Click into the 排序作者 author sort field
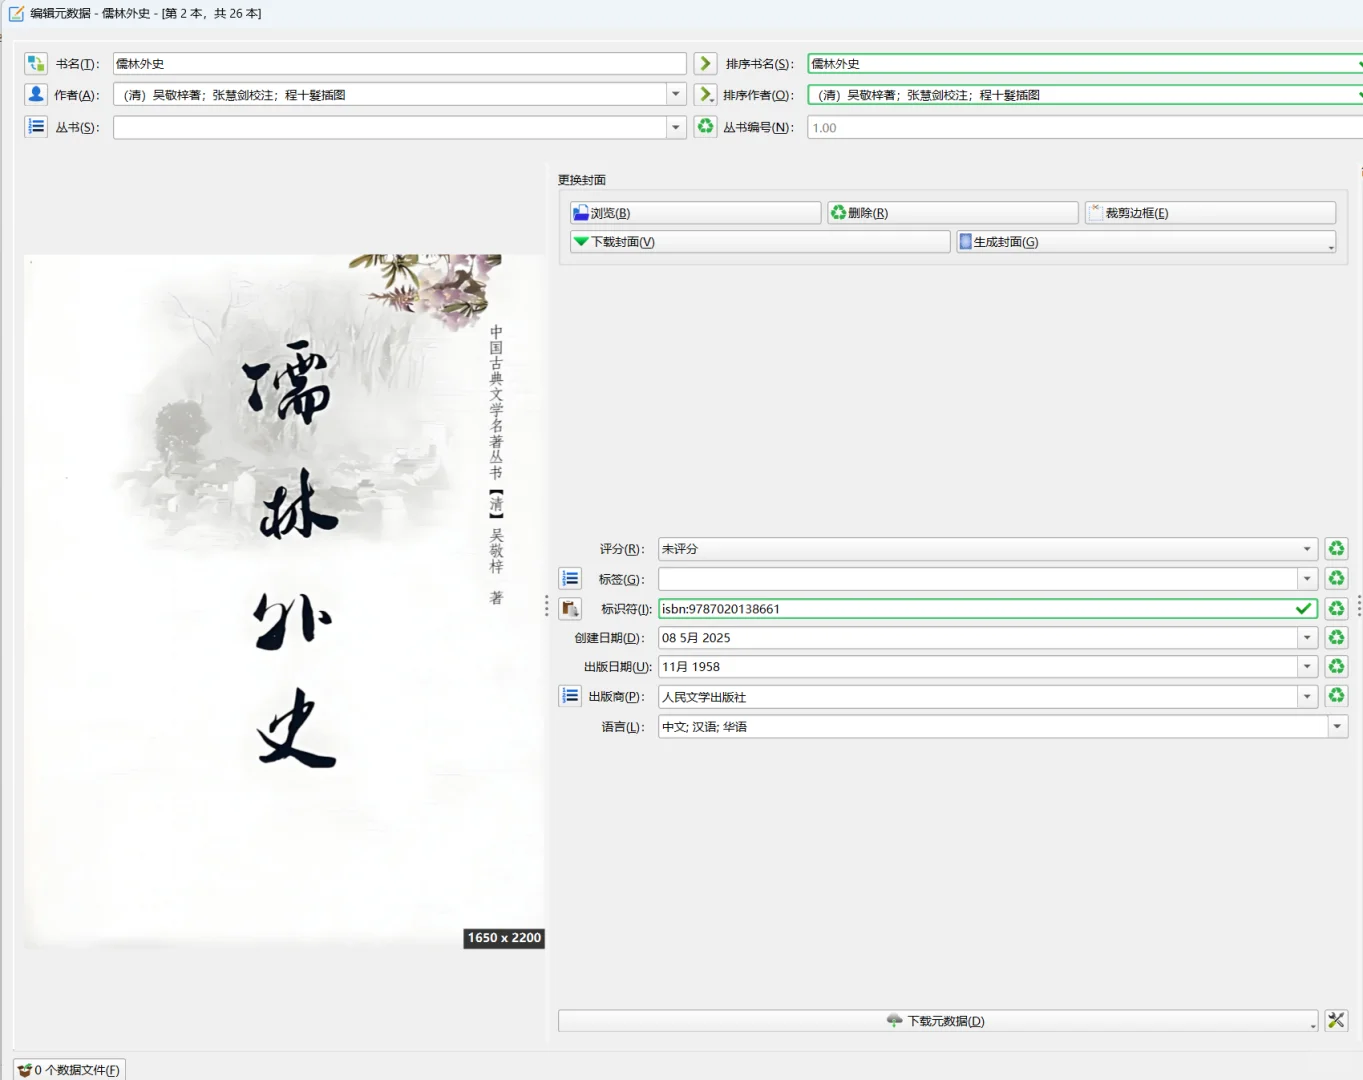Image resolution: width=1363 pixels, height=1080 pixels. 1084,95
